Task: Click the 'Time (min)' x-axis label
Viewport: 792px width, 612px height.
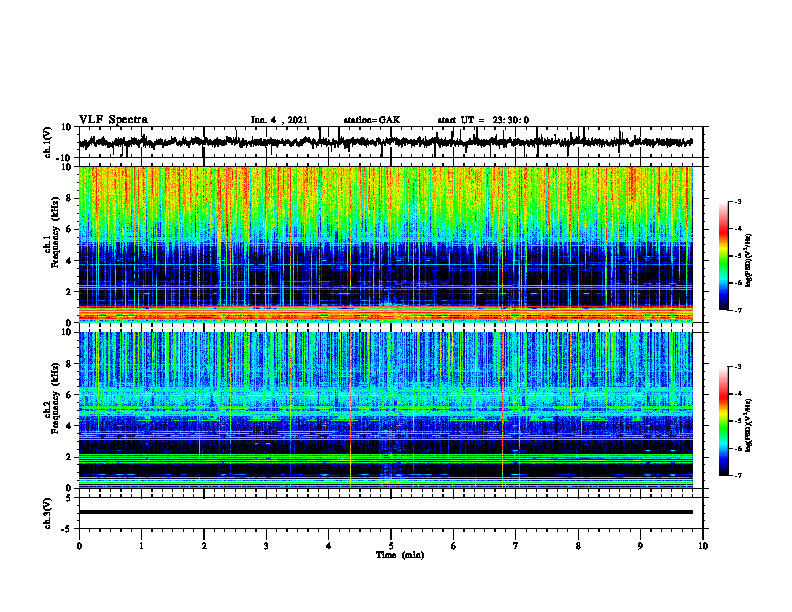Action: click(400, 555)
